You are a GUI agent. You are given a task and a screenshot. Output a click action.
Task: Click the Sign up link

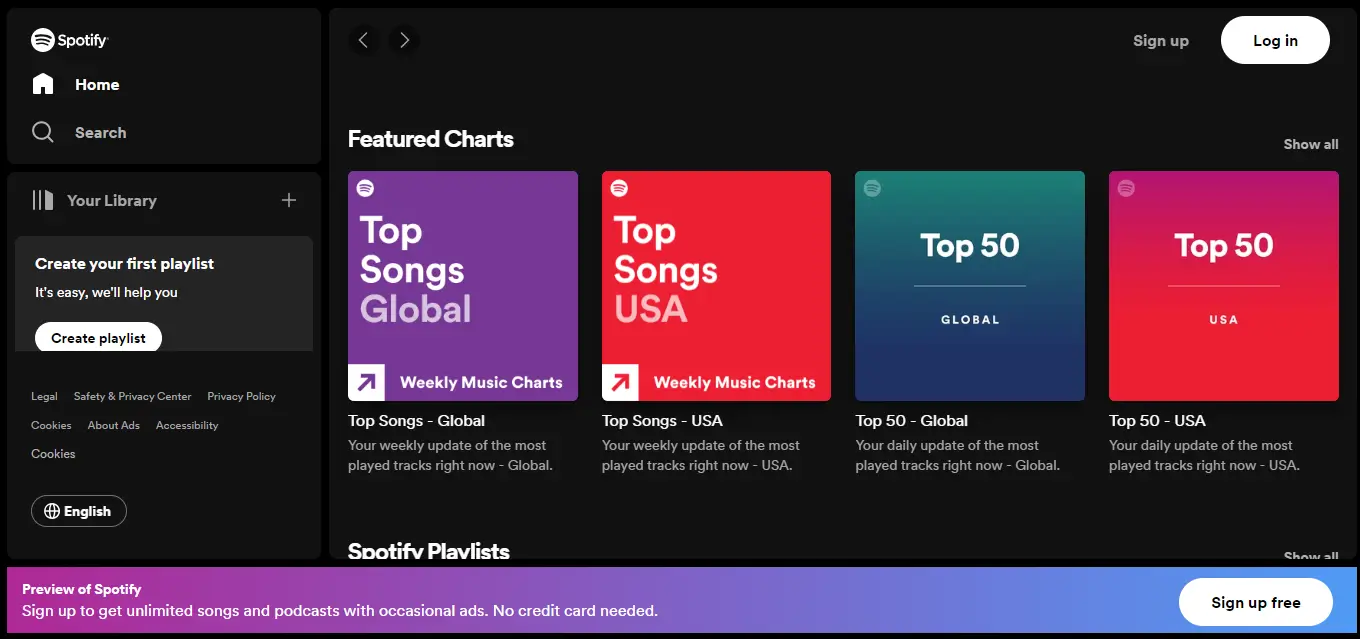[x=1161, y=41]
